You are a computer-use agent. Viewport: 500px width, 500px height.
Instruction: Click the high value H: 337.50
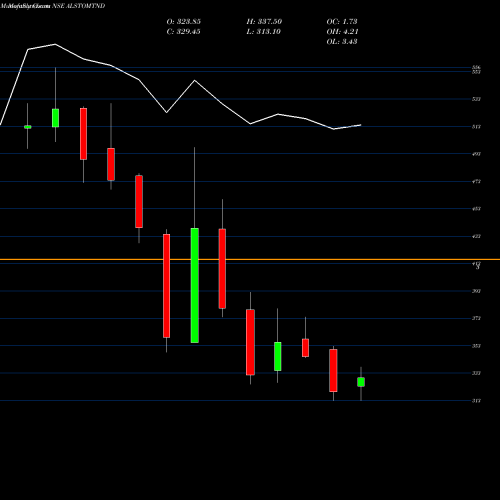coord(264,22)
